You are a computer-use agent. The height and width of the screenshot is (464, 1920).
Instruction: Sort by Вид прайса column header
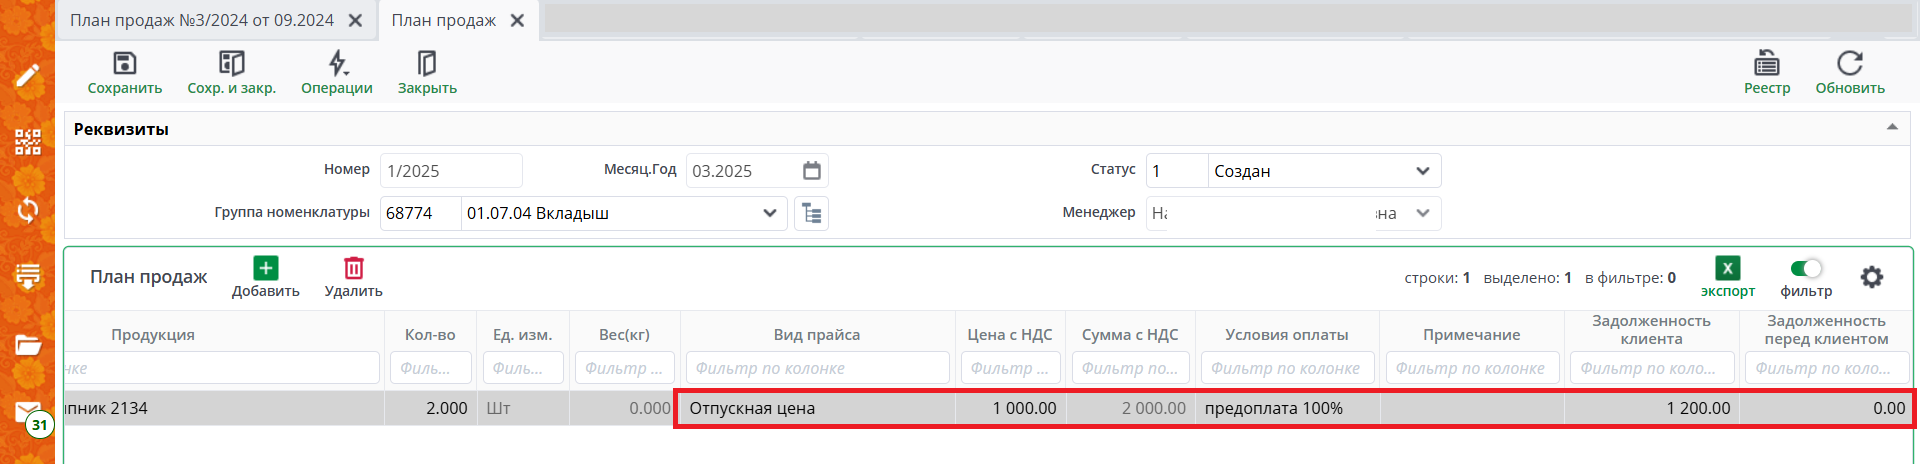tap(817, 335)
